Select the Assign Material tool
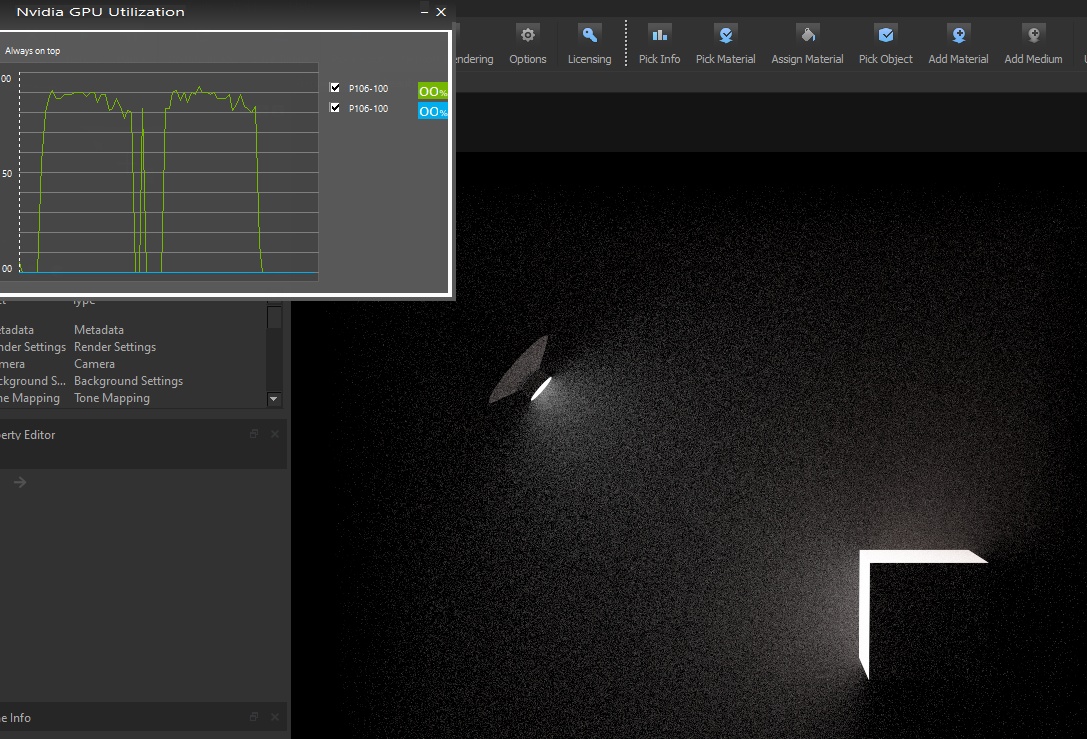Image resolution: width=1087 pixels, height=739 pixels. tap(807, 44)
